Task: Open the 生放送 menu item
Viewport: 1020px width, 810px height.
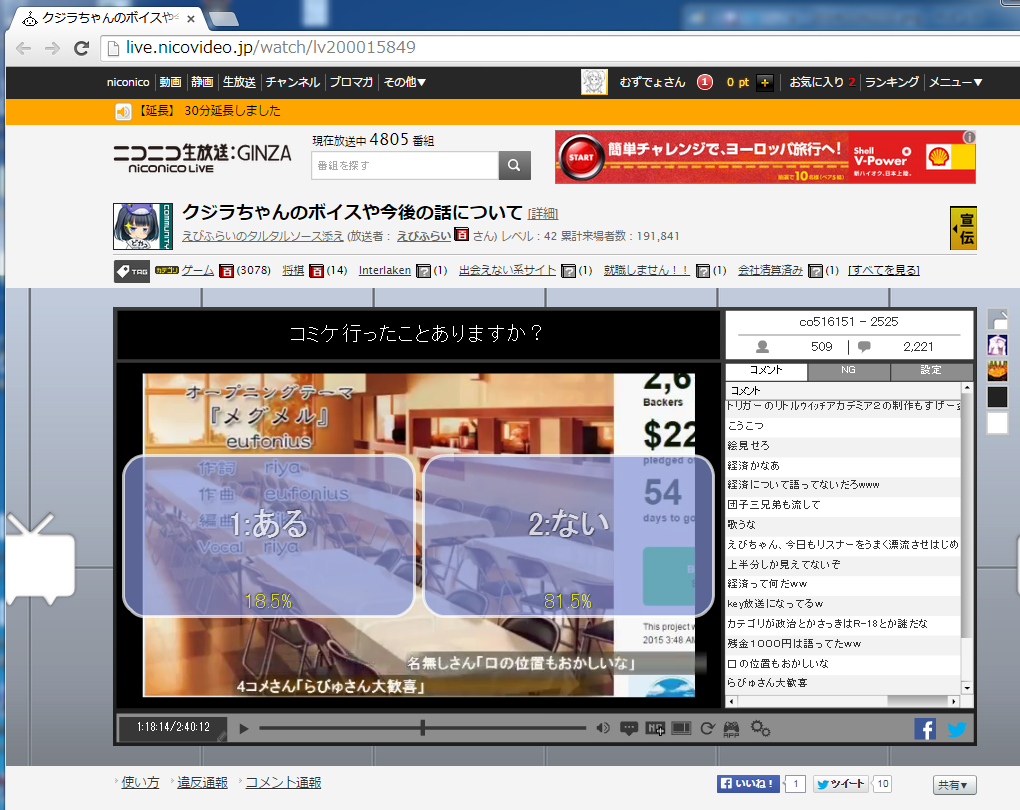Action: [239, 82]
